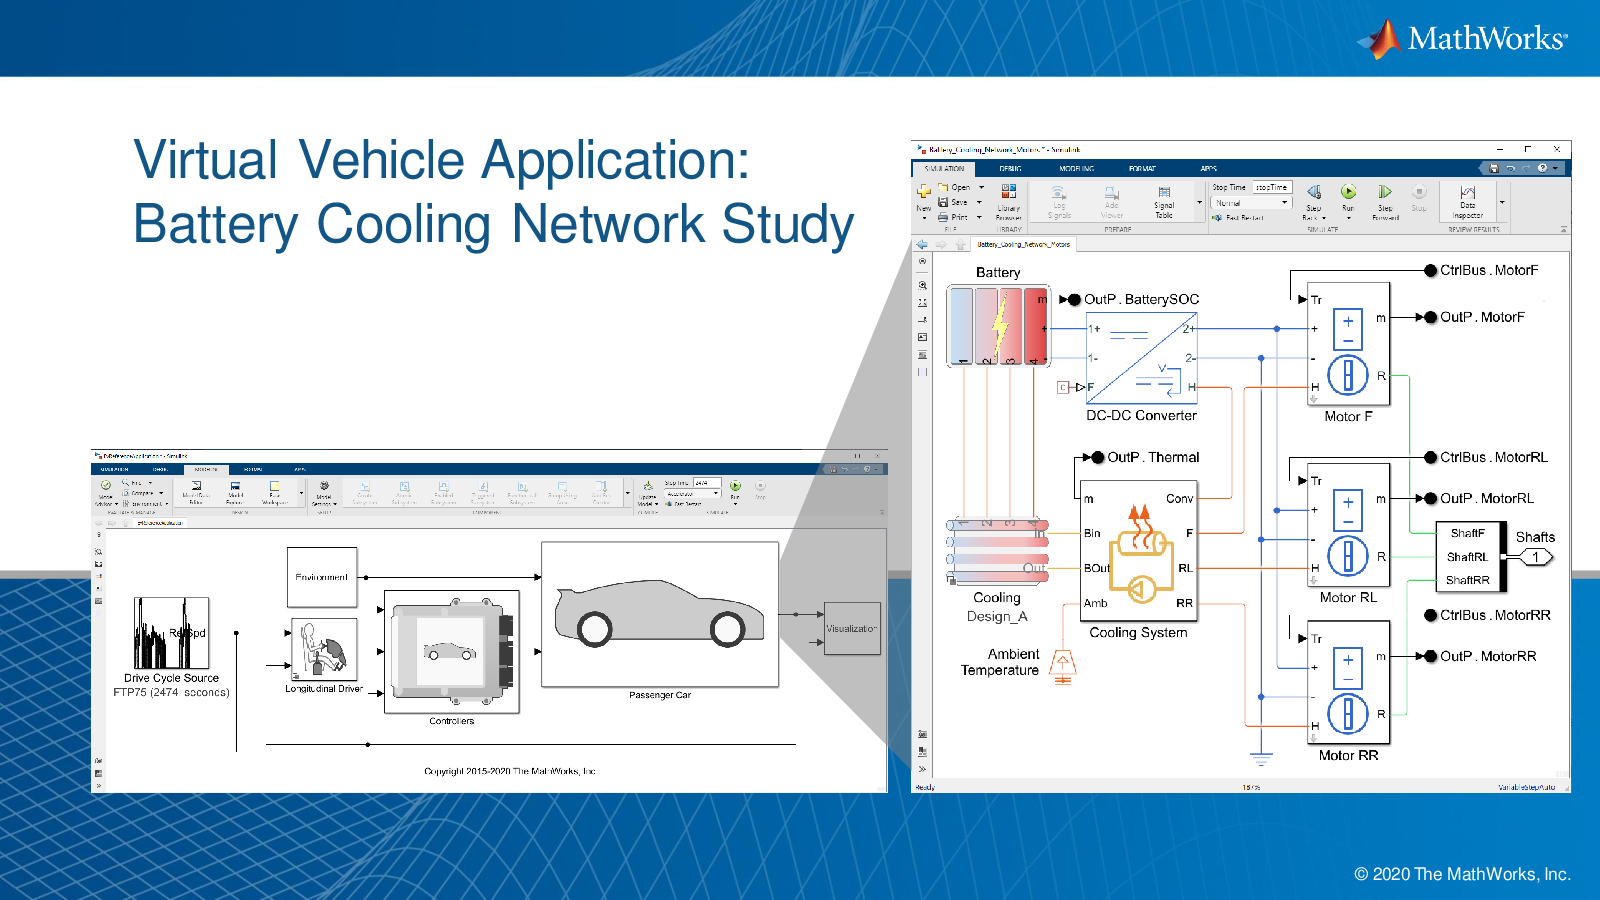The height and width of the screenshot is (900, 1600).
Task: Toggle Fast Restart in the left Simulink window
Action: point(683,503)
